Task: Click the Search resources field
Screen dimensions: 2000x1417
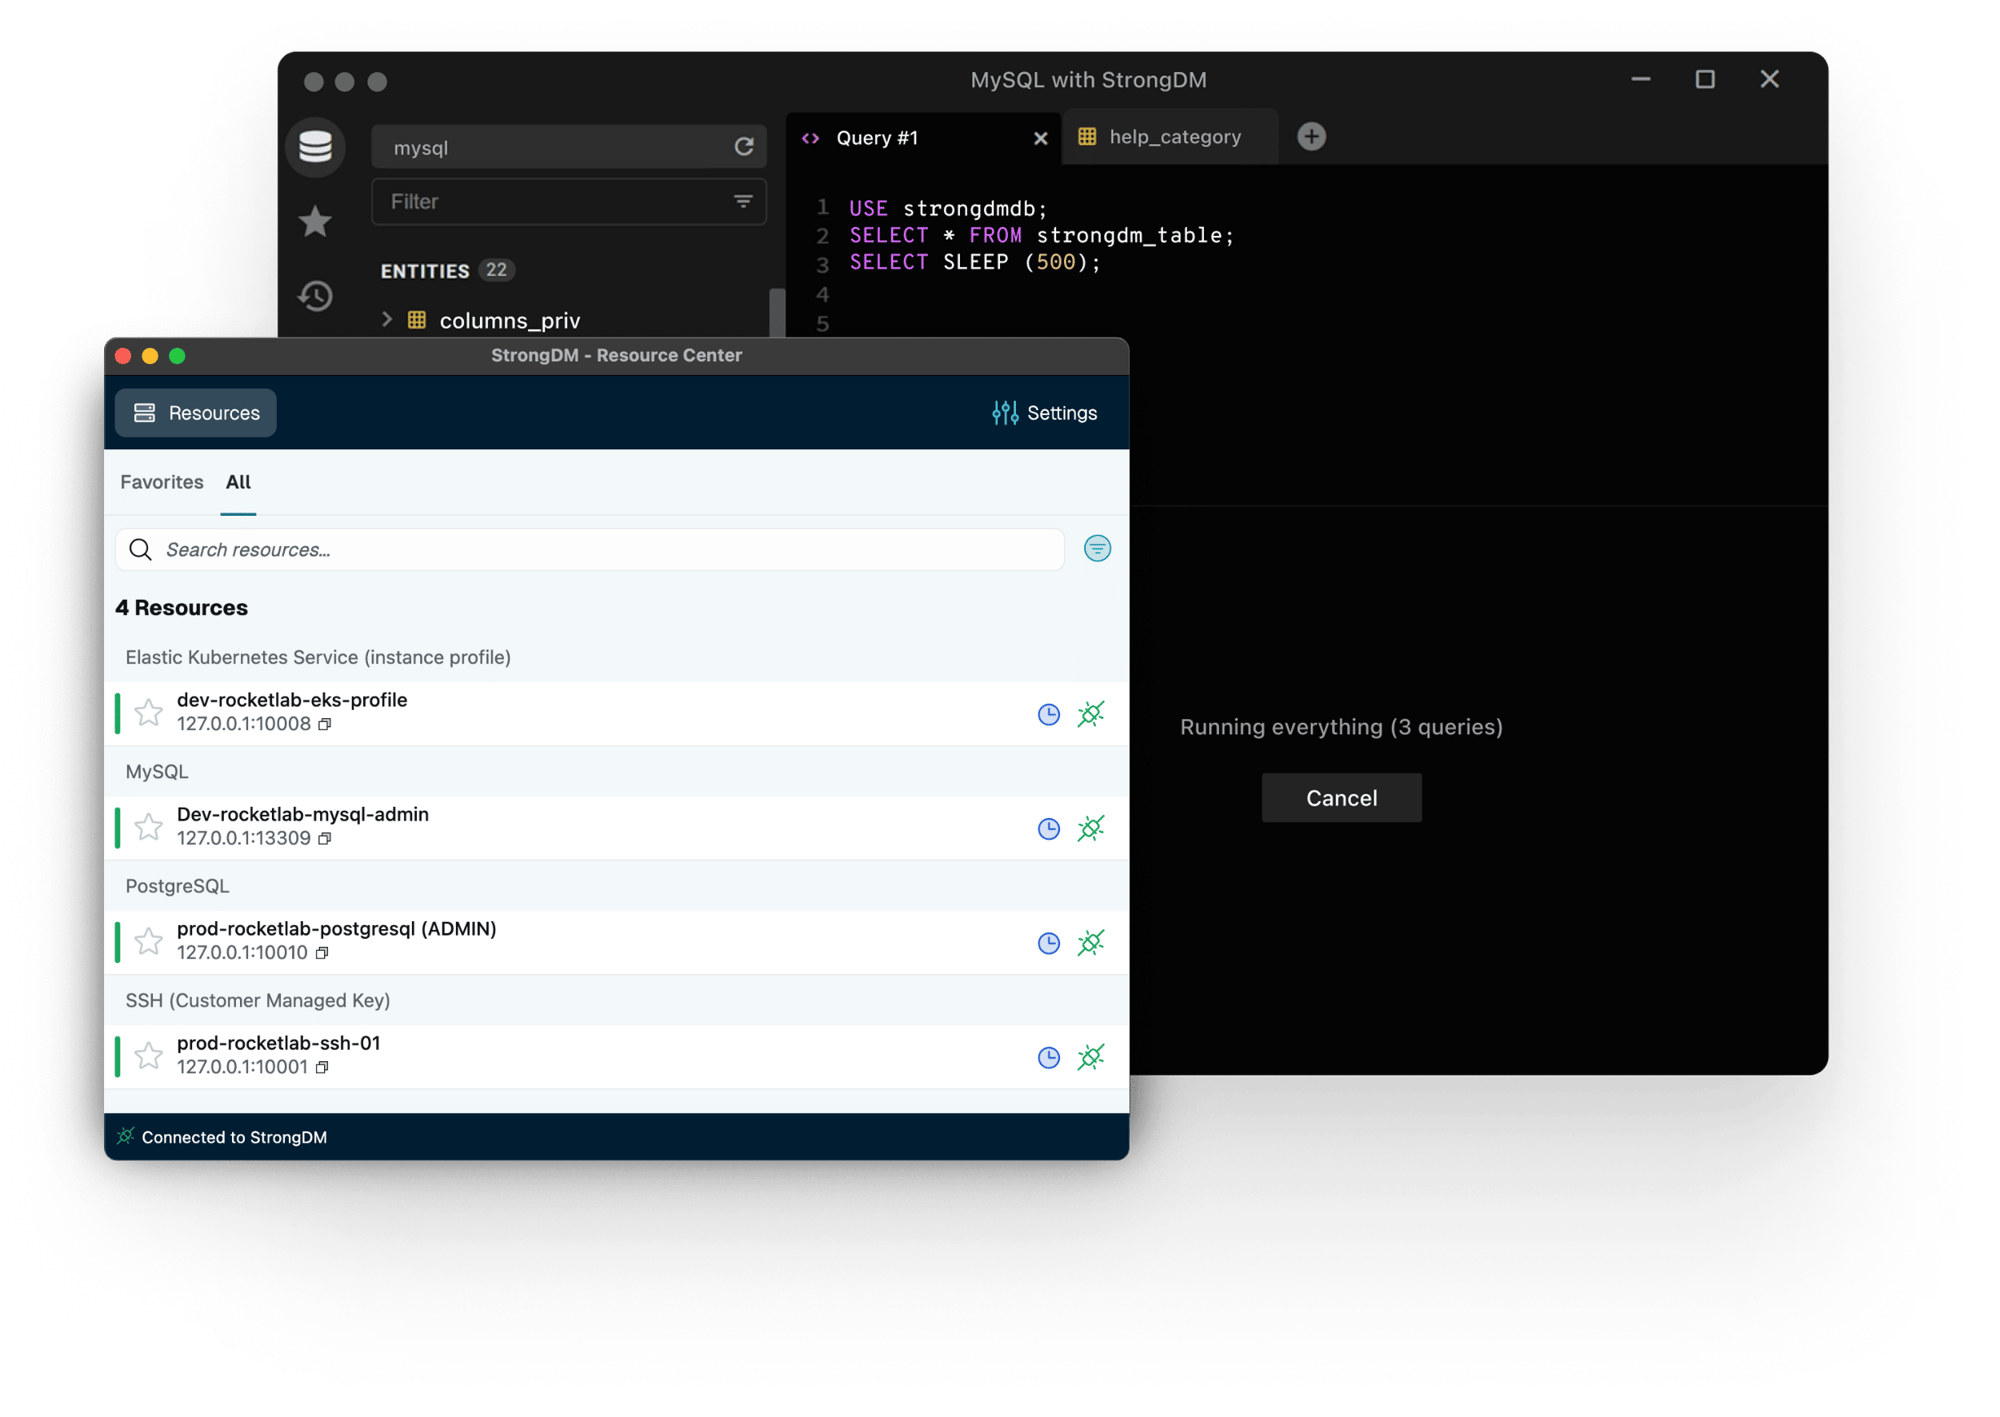Action: (x=590, y=550)
